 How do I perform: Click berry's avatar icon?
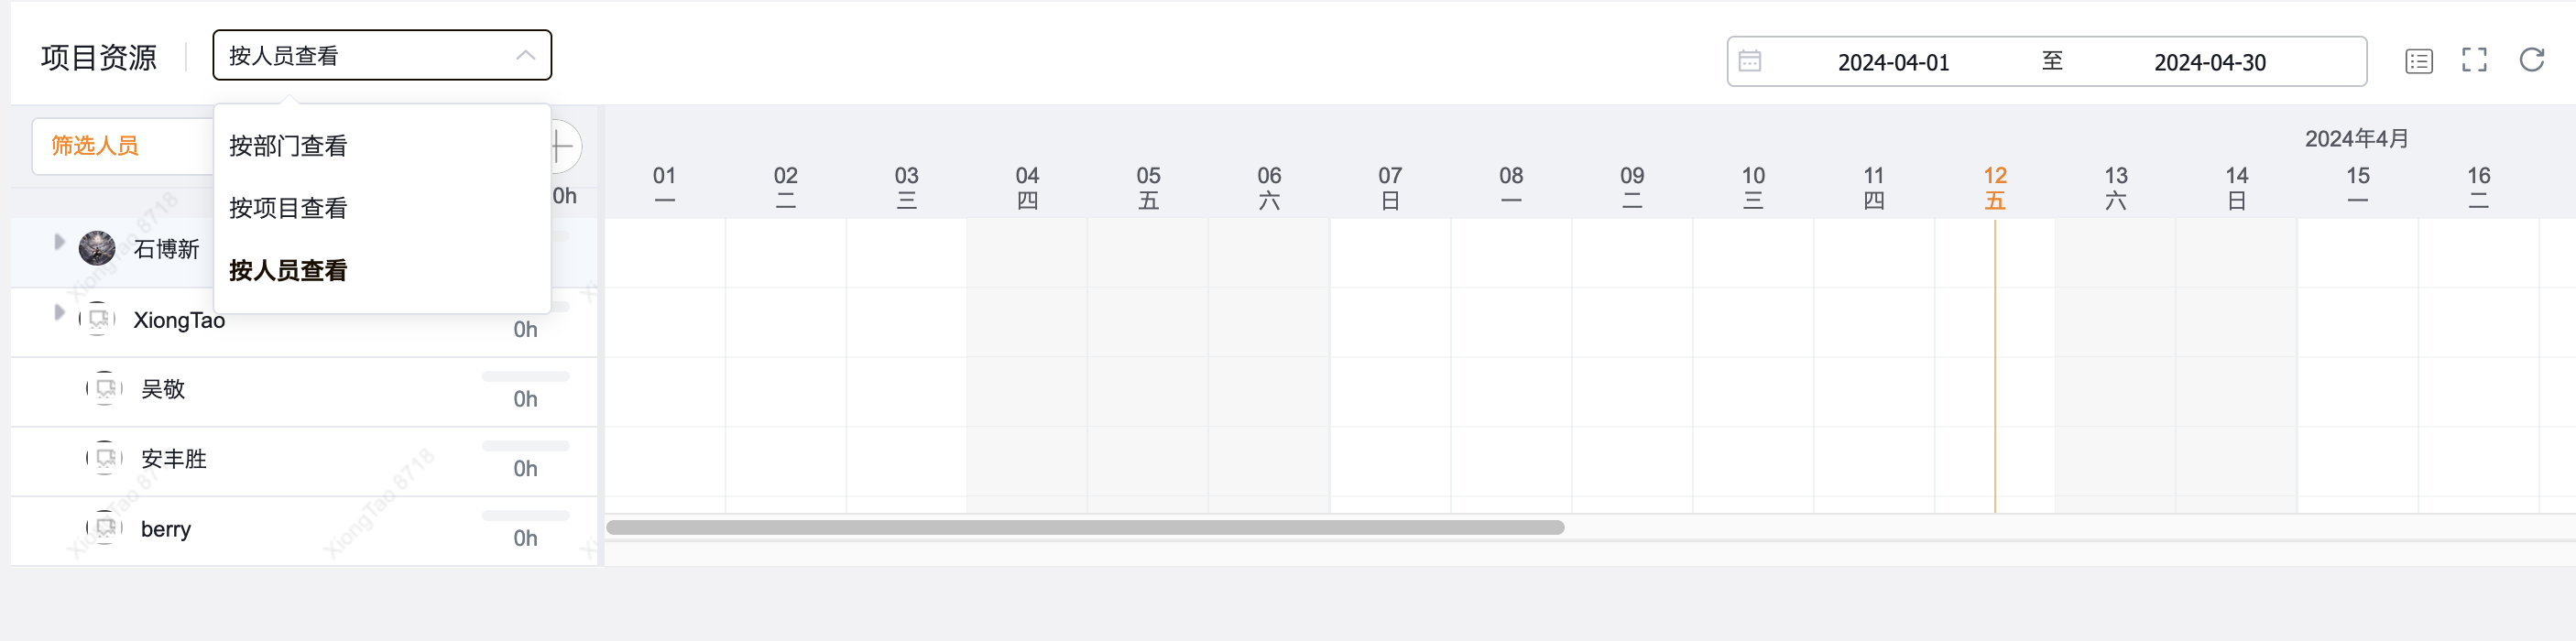105,527
